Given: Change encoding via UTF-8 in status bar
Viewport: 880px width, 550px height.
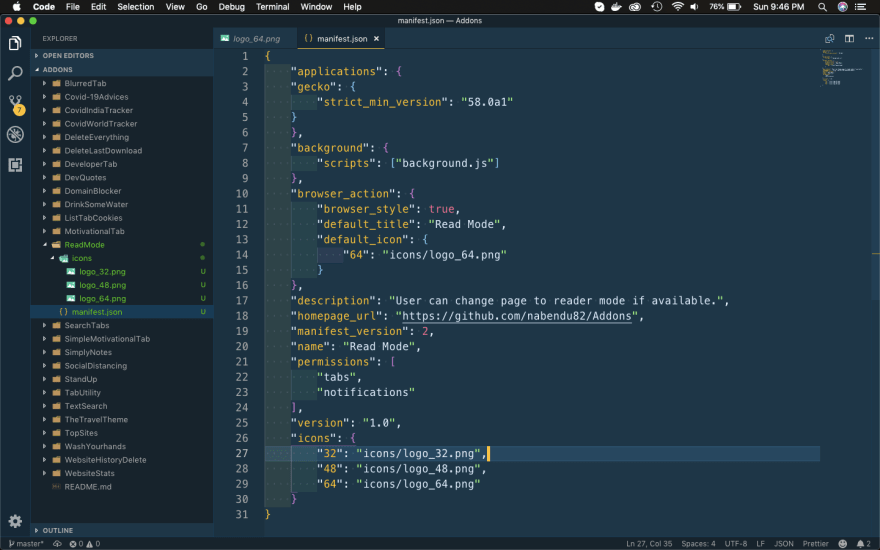Looking at the screenshot, I should (x=735, y=543).
